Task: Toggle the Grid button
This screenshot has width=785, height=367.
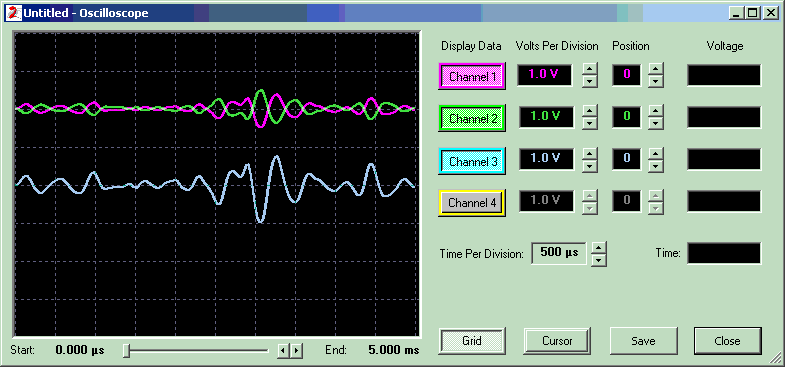Action: pyautogui.click(x=472, y=341)
